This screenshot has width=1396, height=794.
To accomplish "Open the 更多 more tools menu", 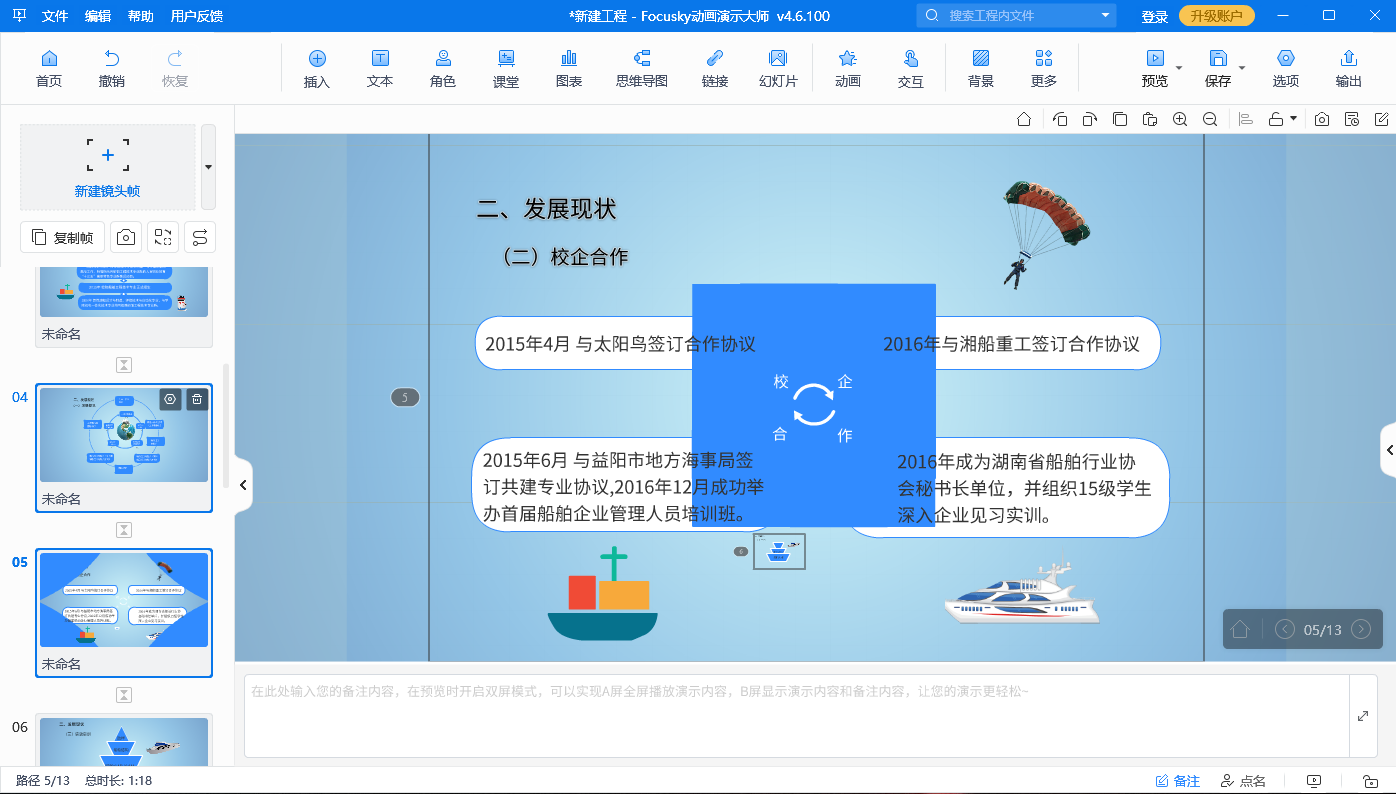I will click(1044, 68).
